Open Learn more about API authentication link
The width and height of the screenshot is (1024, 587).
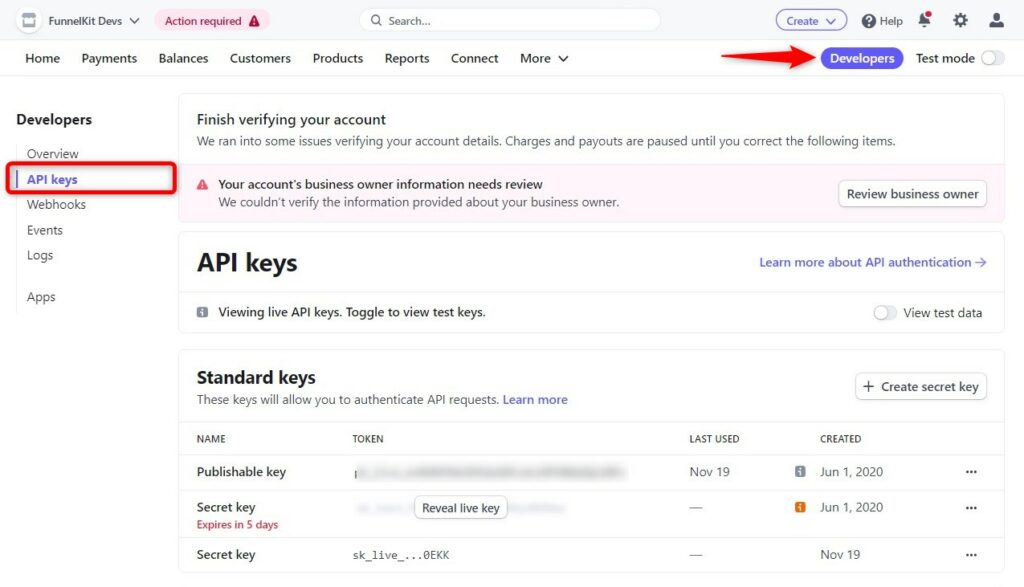tap(872, 262)
